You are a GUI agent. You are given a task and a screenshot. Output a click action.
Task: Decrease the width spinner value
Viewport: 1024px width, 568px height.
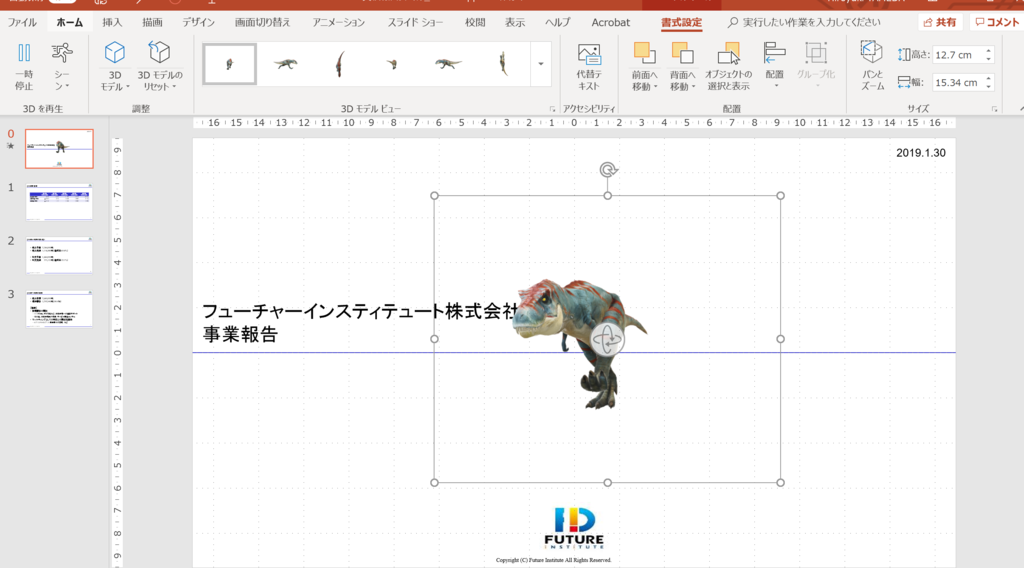coord(989,87)
